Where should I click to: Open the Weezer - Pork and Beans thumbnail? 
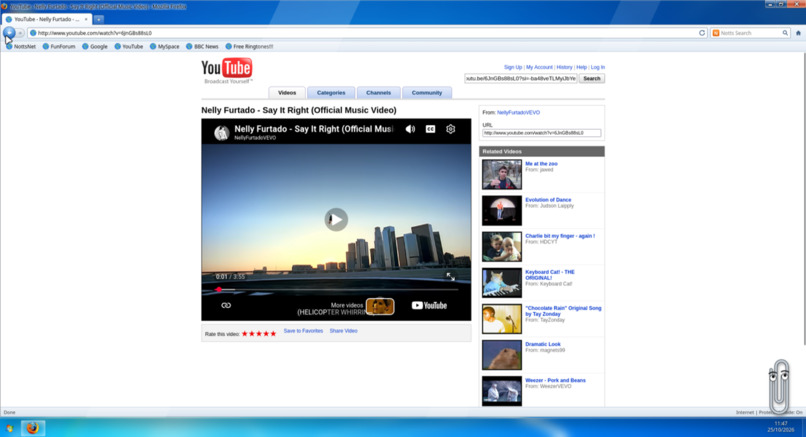[502, 391]
